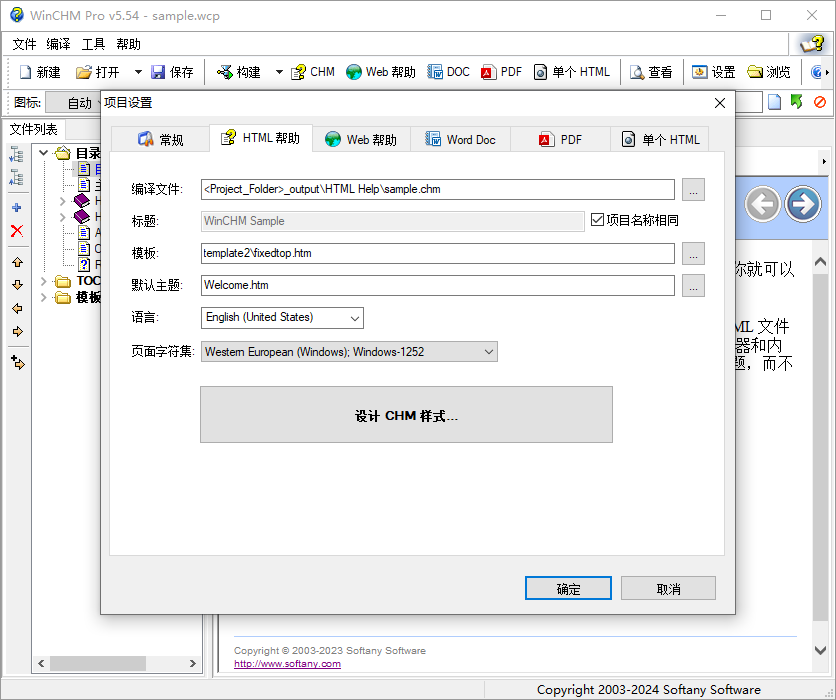Click the cursor-with-plus icon at sidebar bottom
The height and width of the screenshot is (700, 836).
coord(18,363)
